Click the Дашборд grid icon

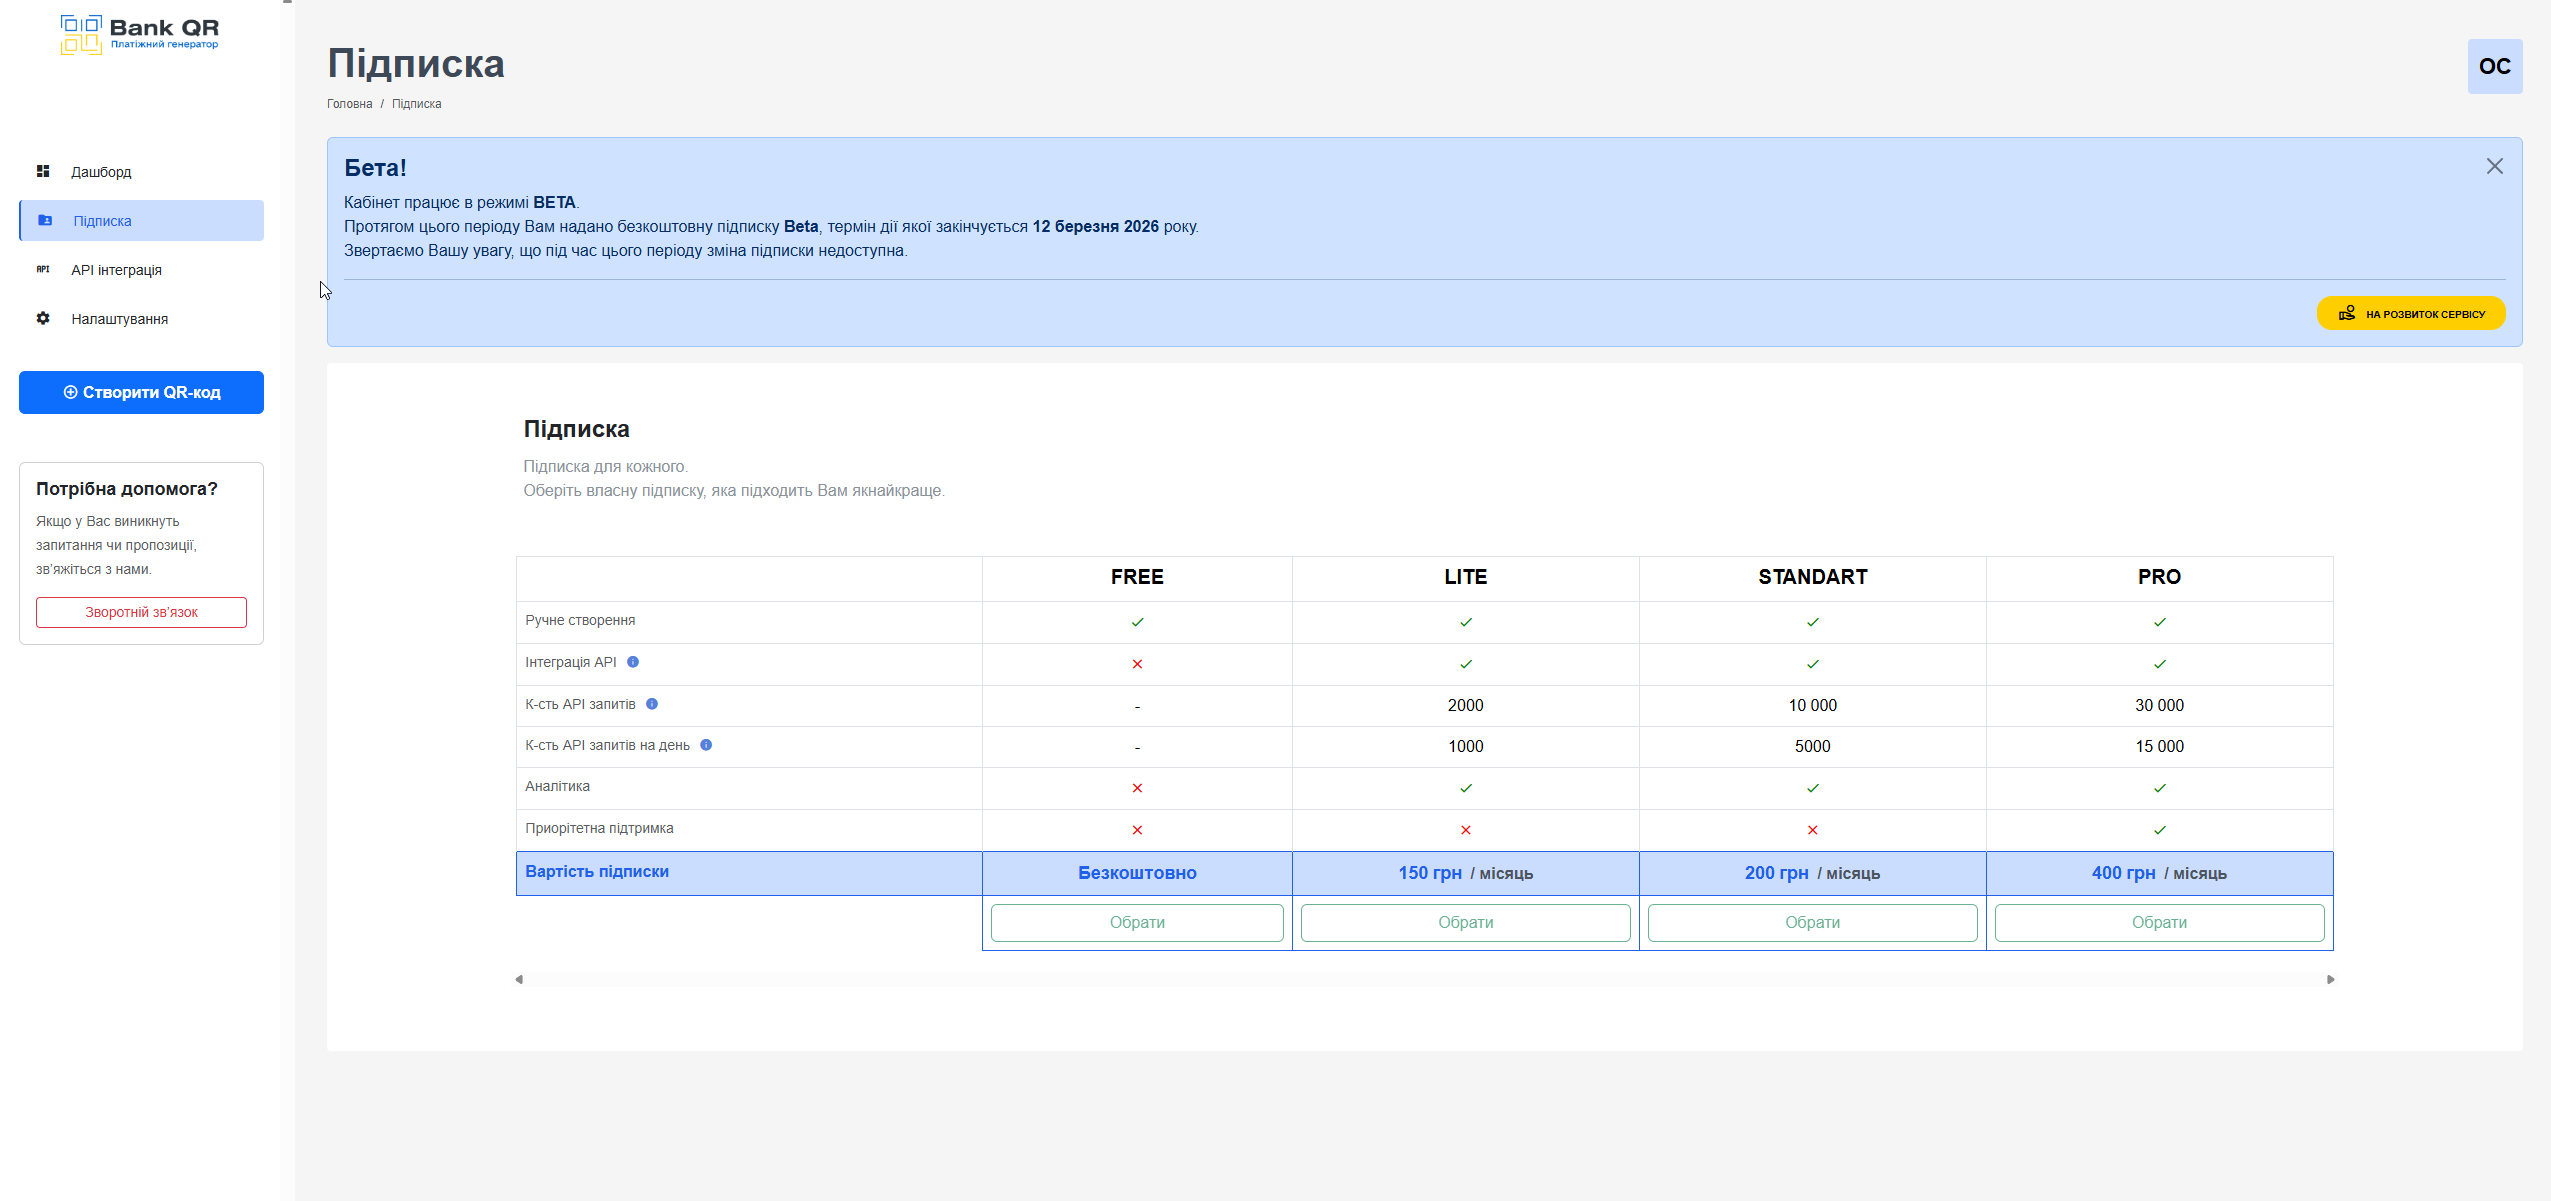pyautogui.click(x=43, y=171)
